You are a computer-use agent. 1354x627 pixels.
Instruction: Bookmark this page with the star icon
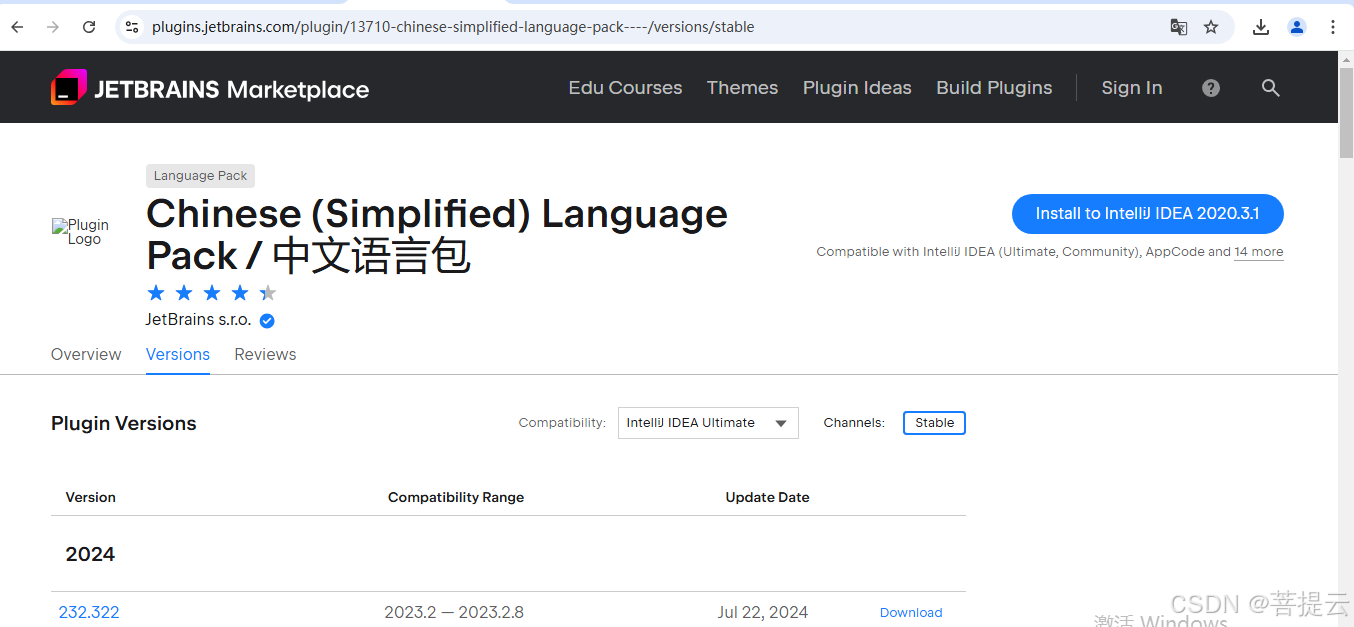coord(1211,27)
